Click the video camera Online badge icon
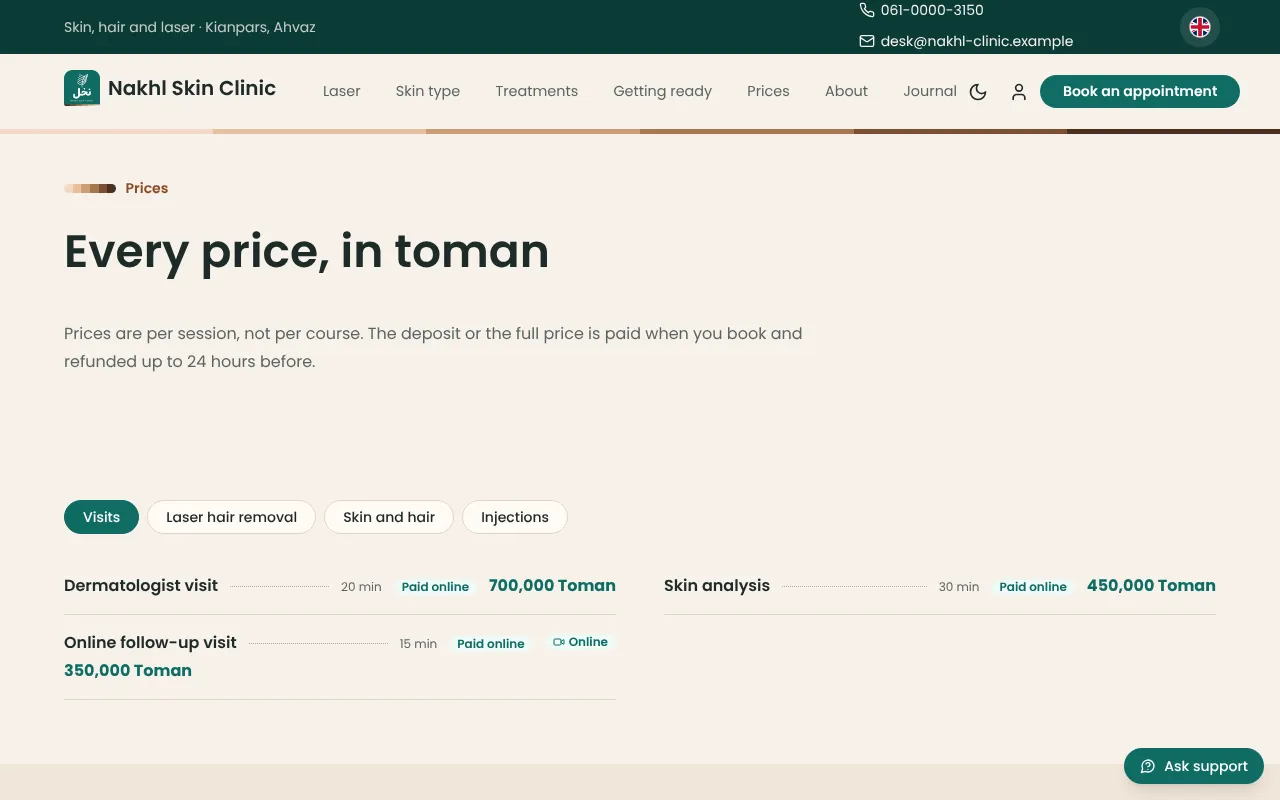The height and width of the screenshot is (800, 1280). tap(559, 642)
